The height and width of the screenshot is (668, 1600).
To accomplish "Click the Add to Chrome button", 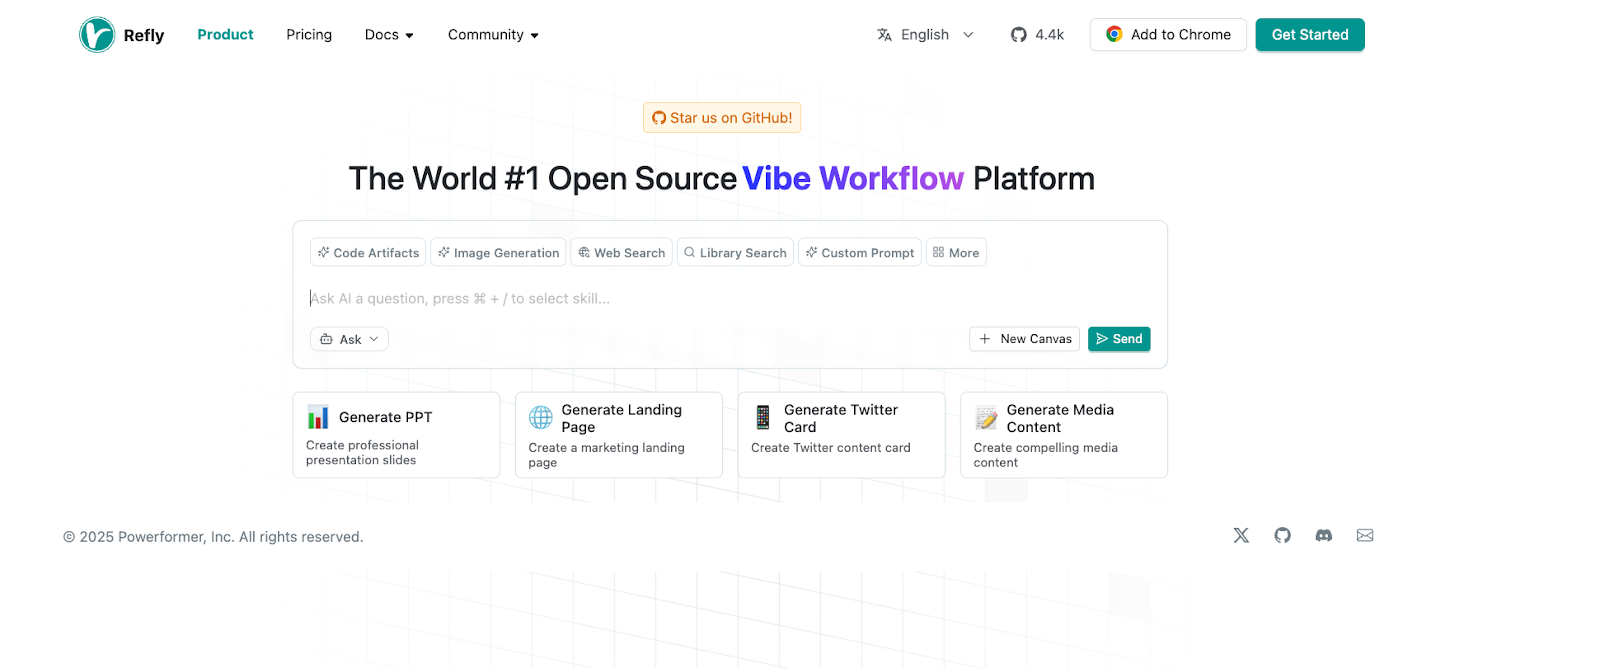I will point(1168,35).
